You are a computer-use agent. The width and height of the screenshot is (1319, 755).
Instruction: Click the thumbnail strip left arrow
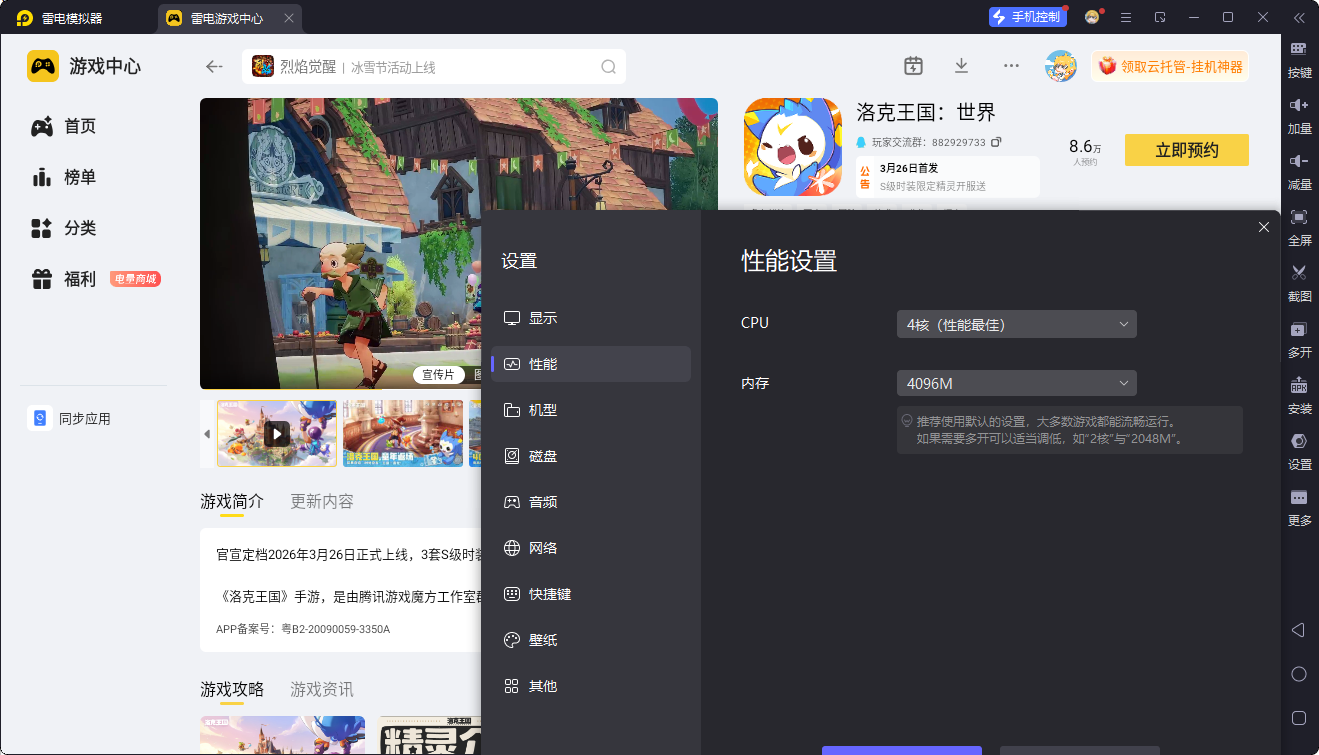coord(207,434)
